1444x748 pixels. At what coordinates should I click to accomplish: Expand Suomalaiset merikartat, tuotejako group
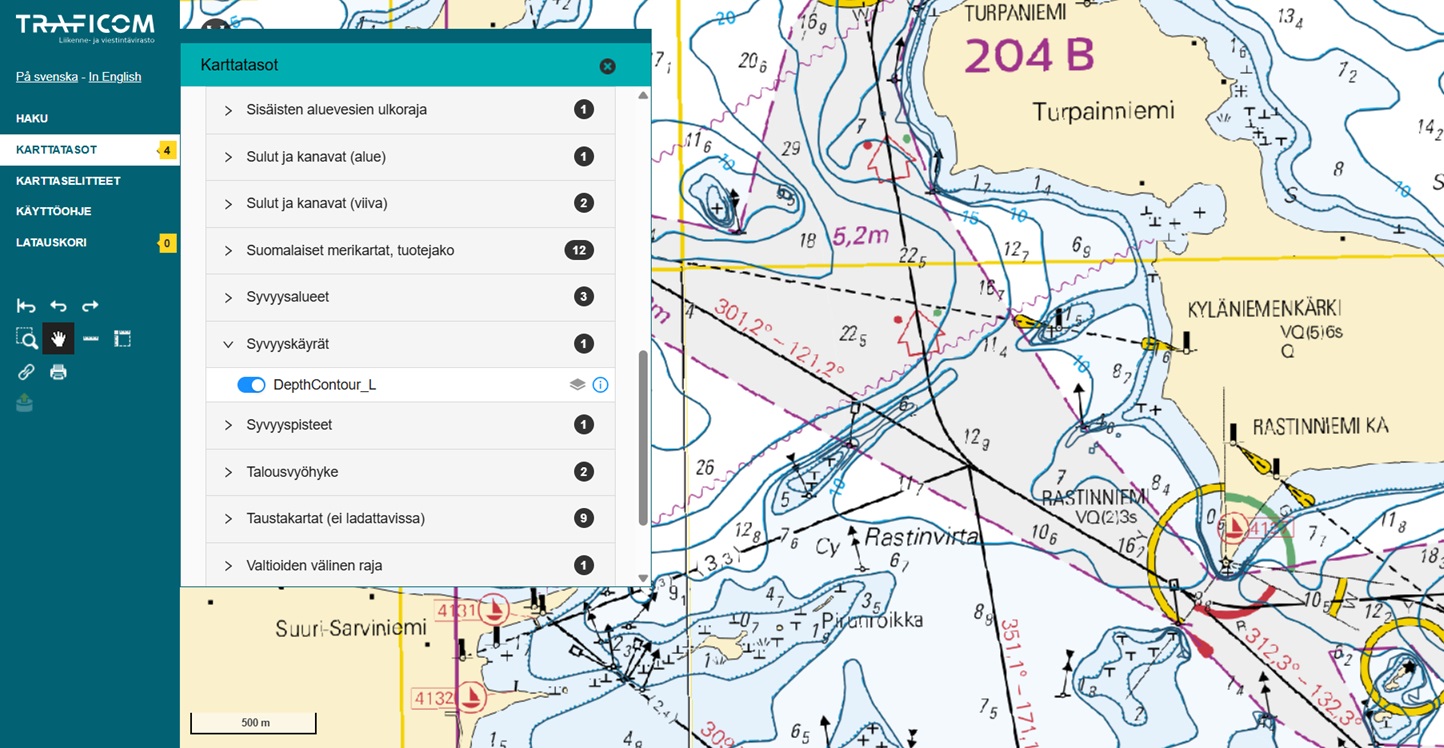(x=228, y=250)
